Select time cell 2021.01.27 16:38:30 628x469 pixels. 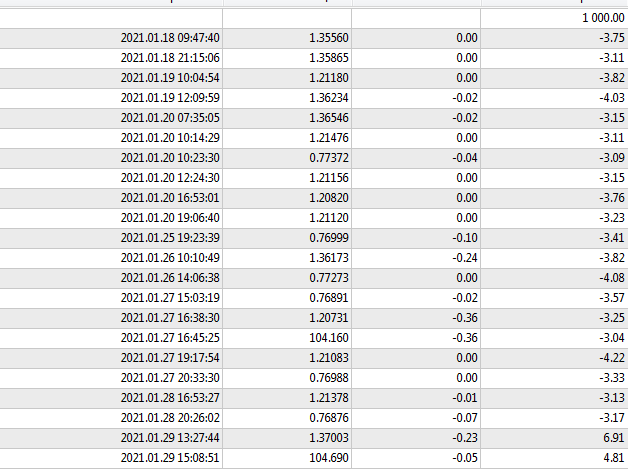click(170, 318)
